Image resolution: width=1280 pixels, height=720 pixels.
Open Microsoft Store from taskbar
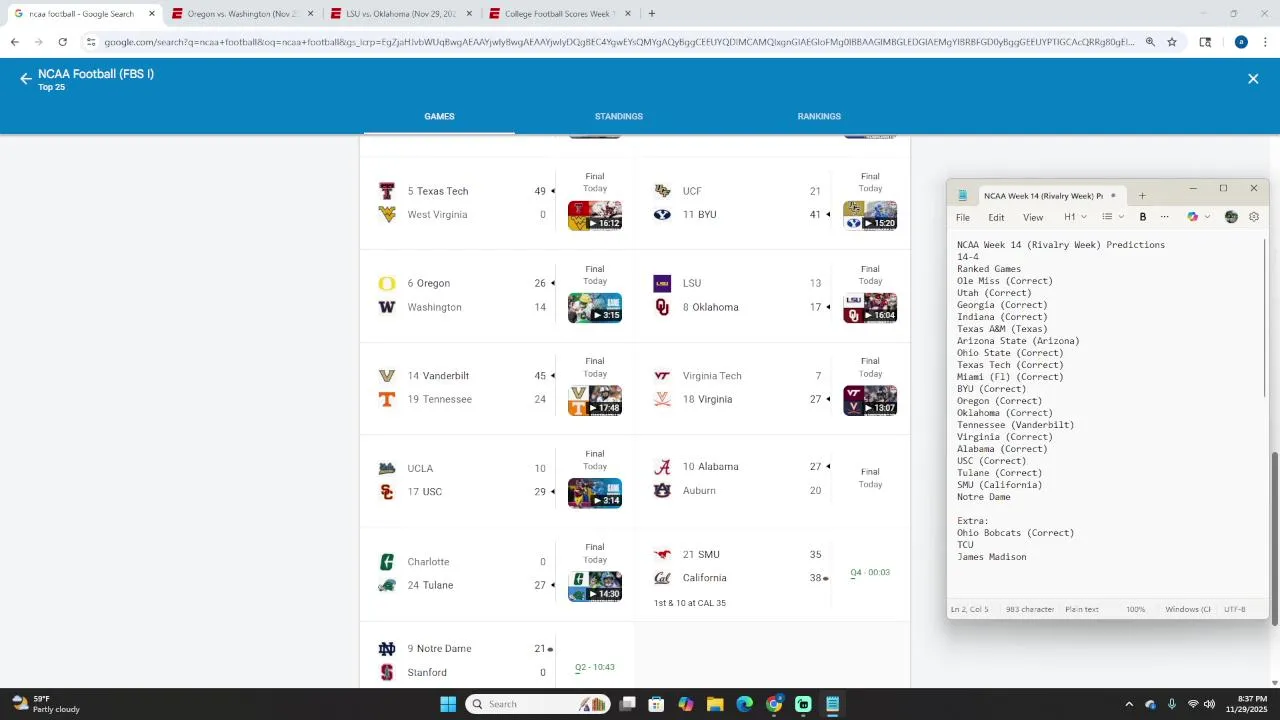coord(656,704)
